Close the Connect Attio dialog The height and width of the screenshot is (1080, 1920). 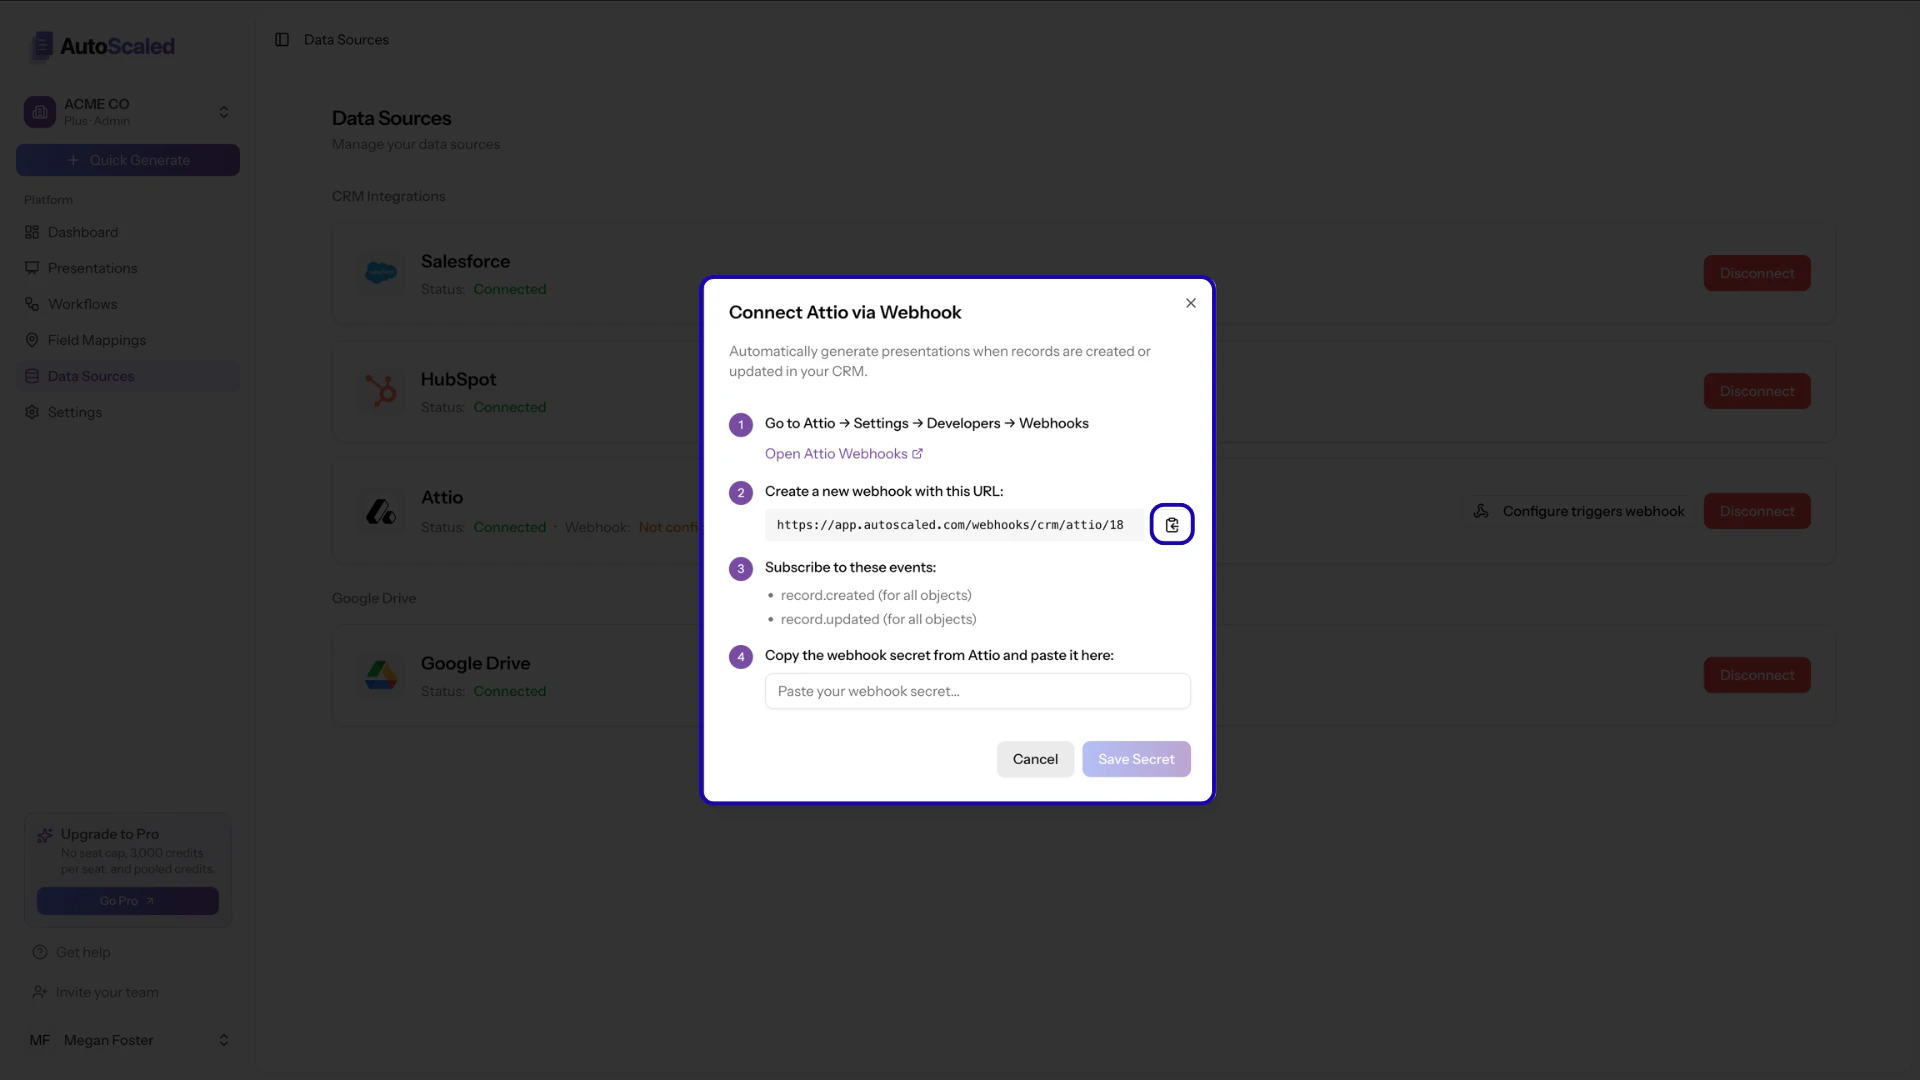click(x=1190, y=303)
